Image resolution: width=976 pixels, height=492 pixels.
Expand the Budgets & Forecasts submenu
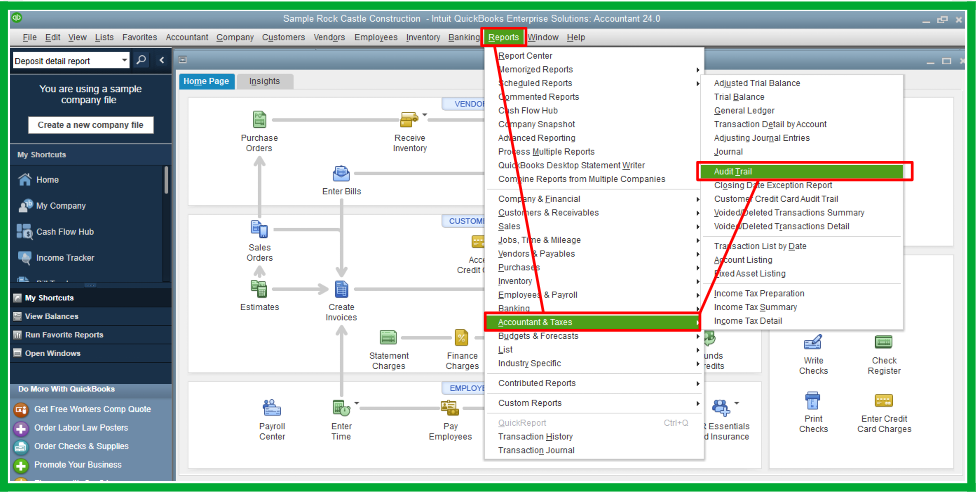[594, 336]
